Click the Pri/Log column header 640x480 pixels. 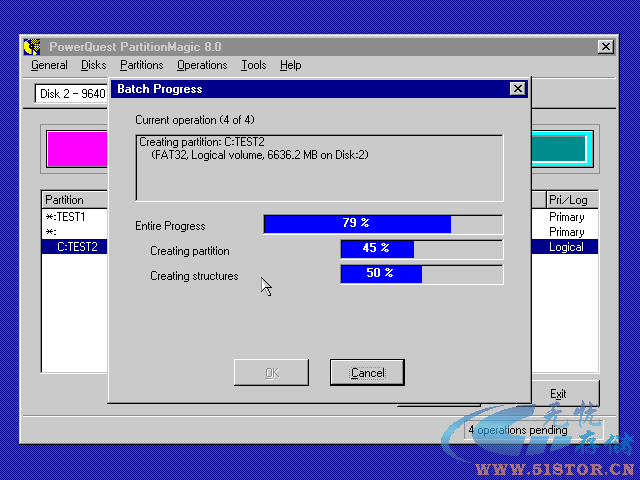tap(569, 200)
